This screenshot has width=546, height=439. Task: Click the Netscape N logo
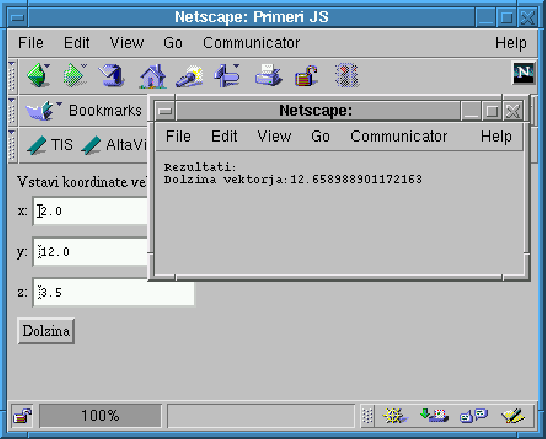tap(523, 73)
